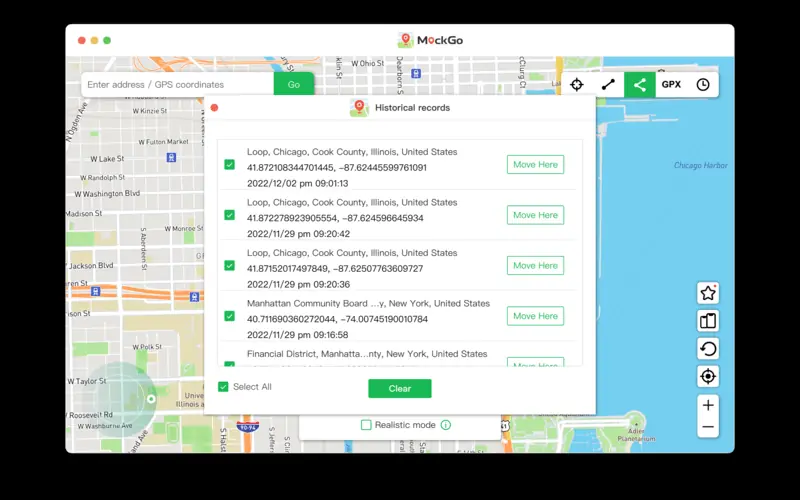Open favorites star icon
The image size is (800, 500).
pos(708,293)
